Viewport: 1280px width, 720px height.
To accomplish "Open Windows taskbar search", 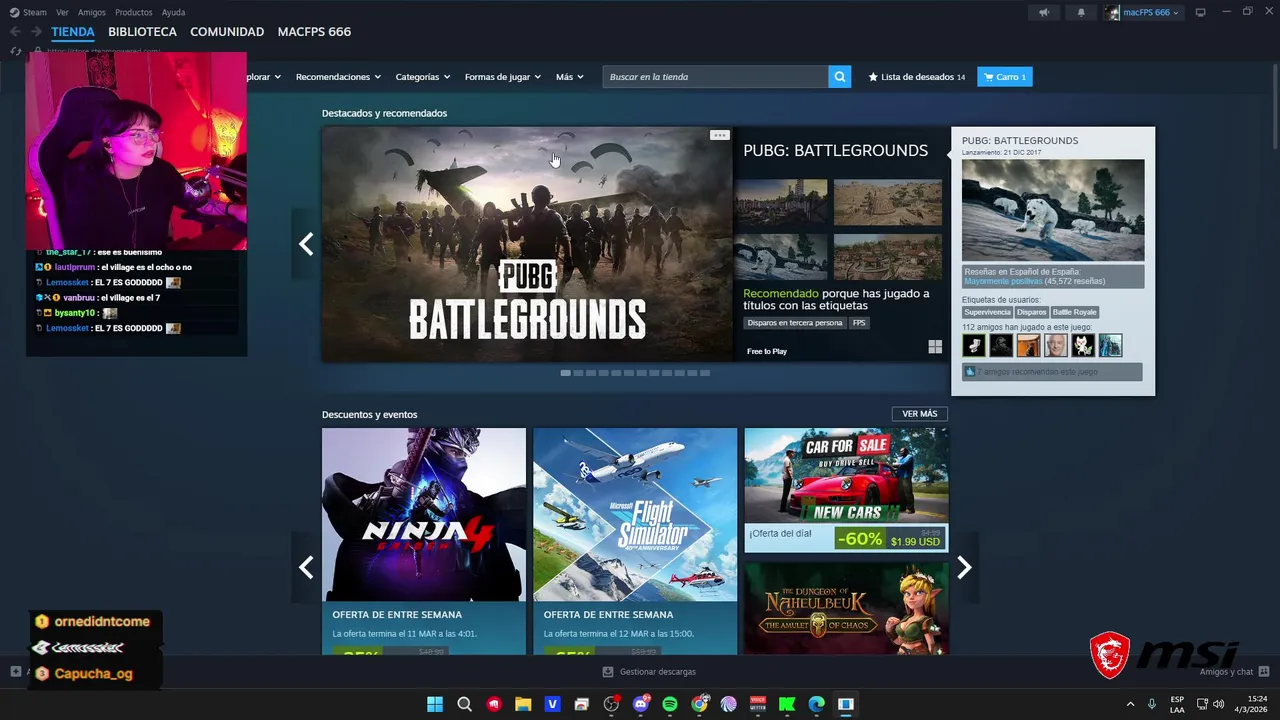I will pos(464,704).
